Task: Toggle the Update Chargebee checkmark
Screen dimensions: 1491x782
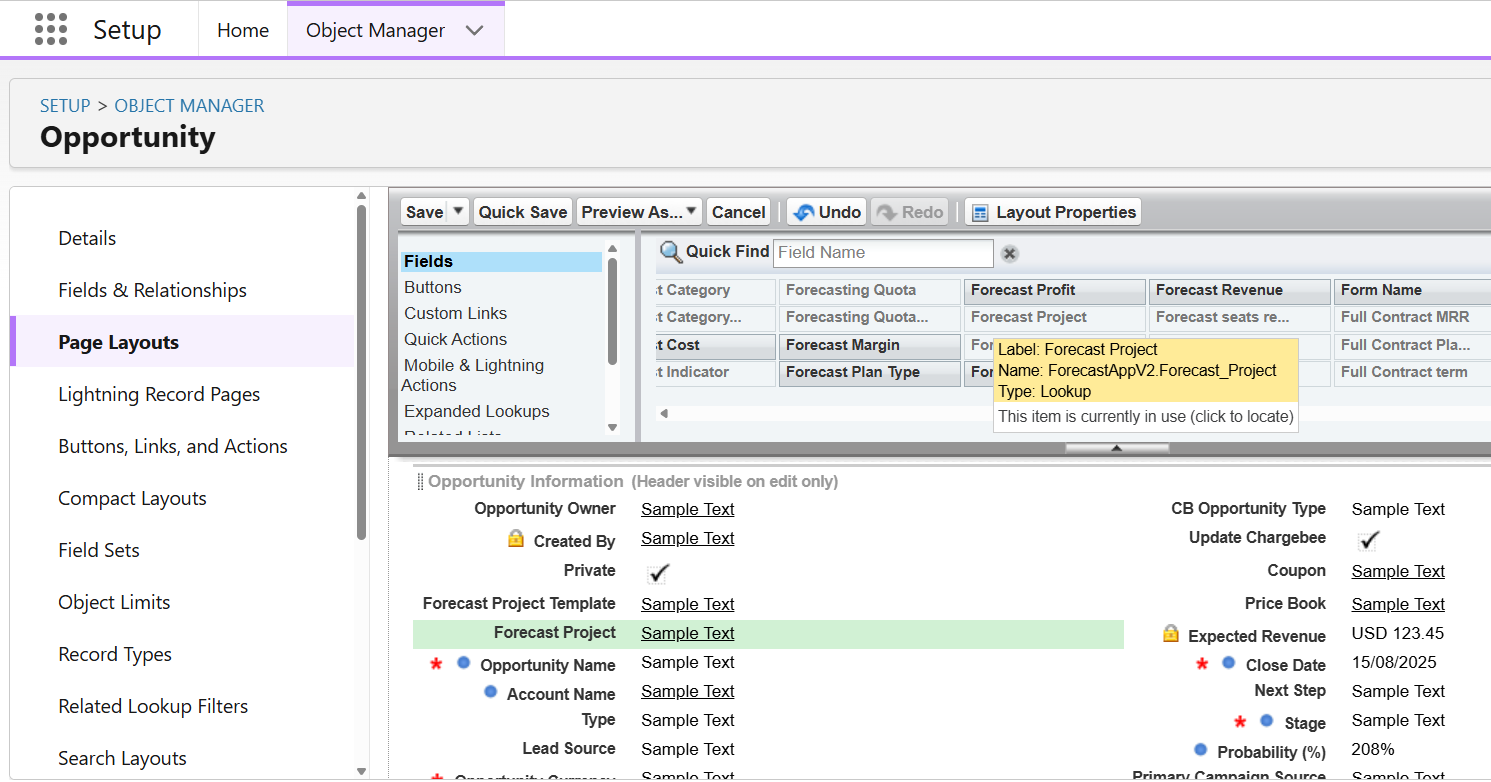Action: tap(1368, 541)
